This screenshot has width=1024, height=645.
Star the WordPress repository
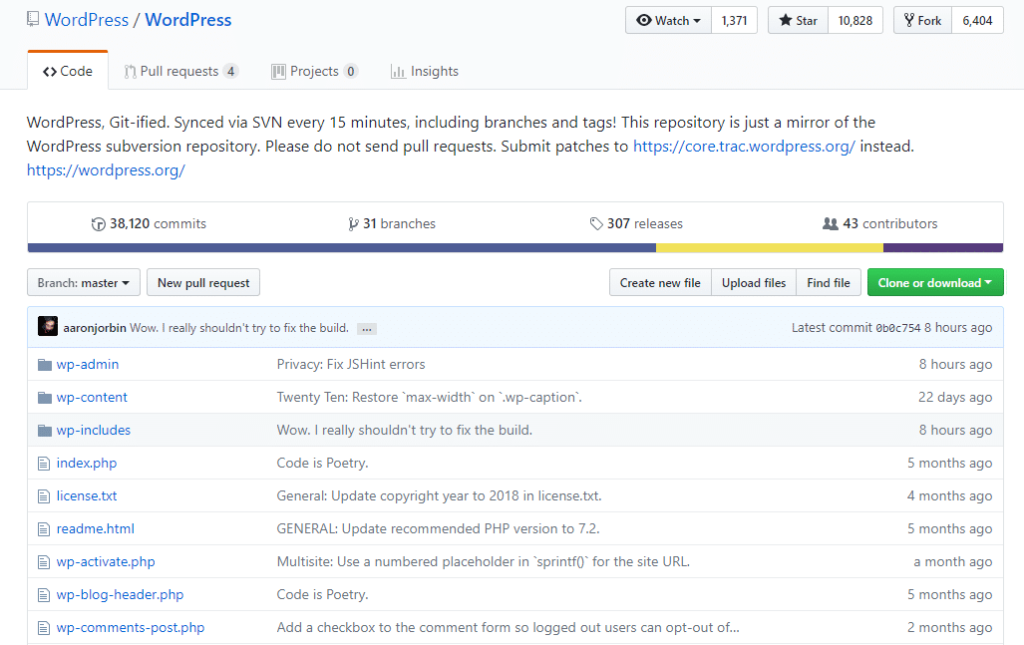(x=797, y=19)
